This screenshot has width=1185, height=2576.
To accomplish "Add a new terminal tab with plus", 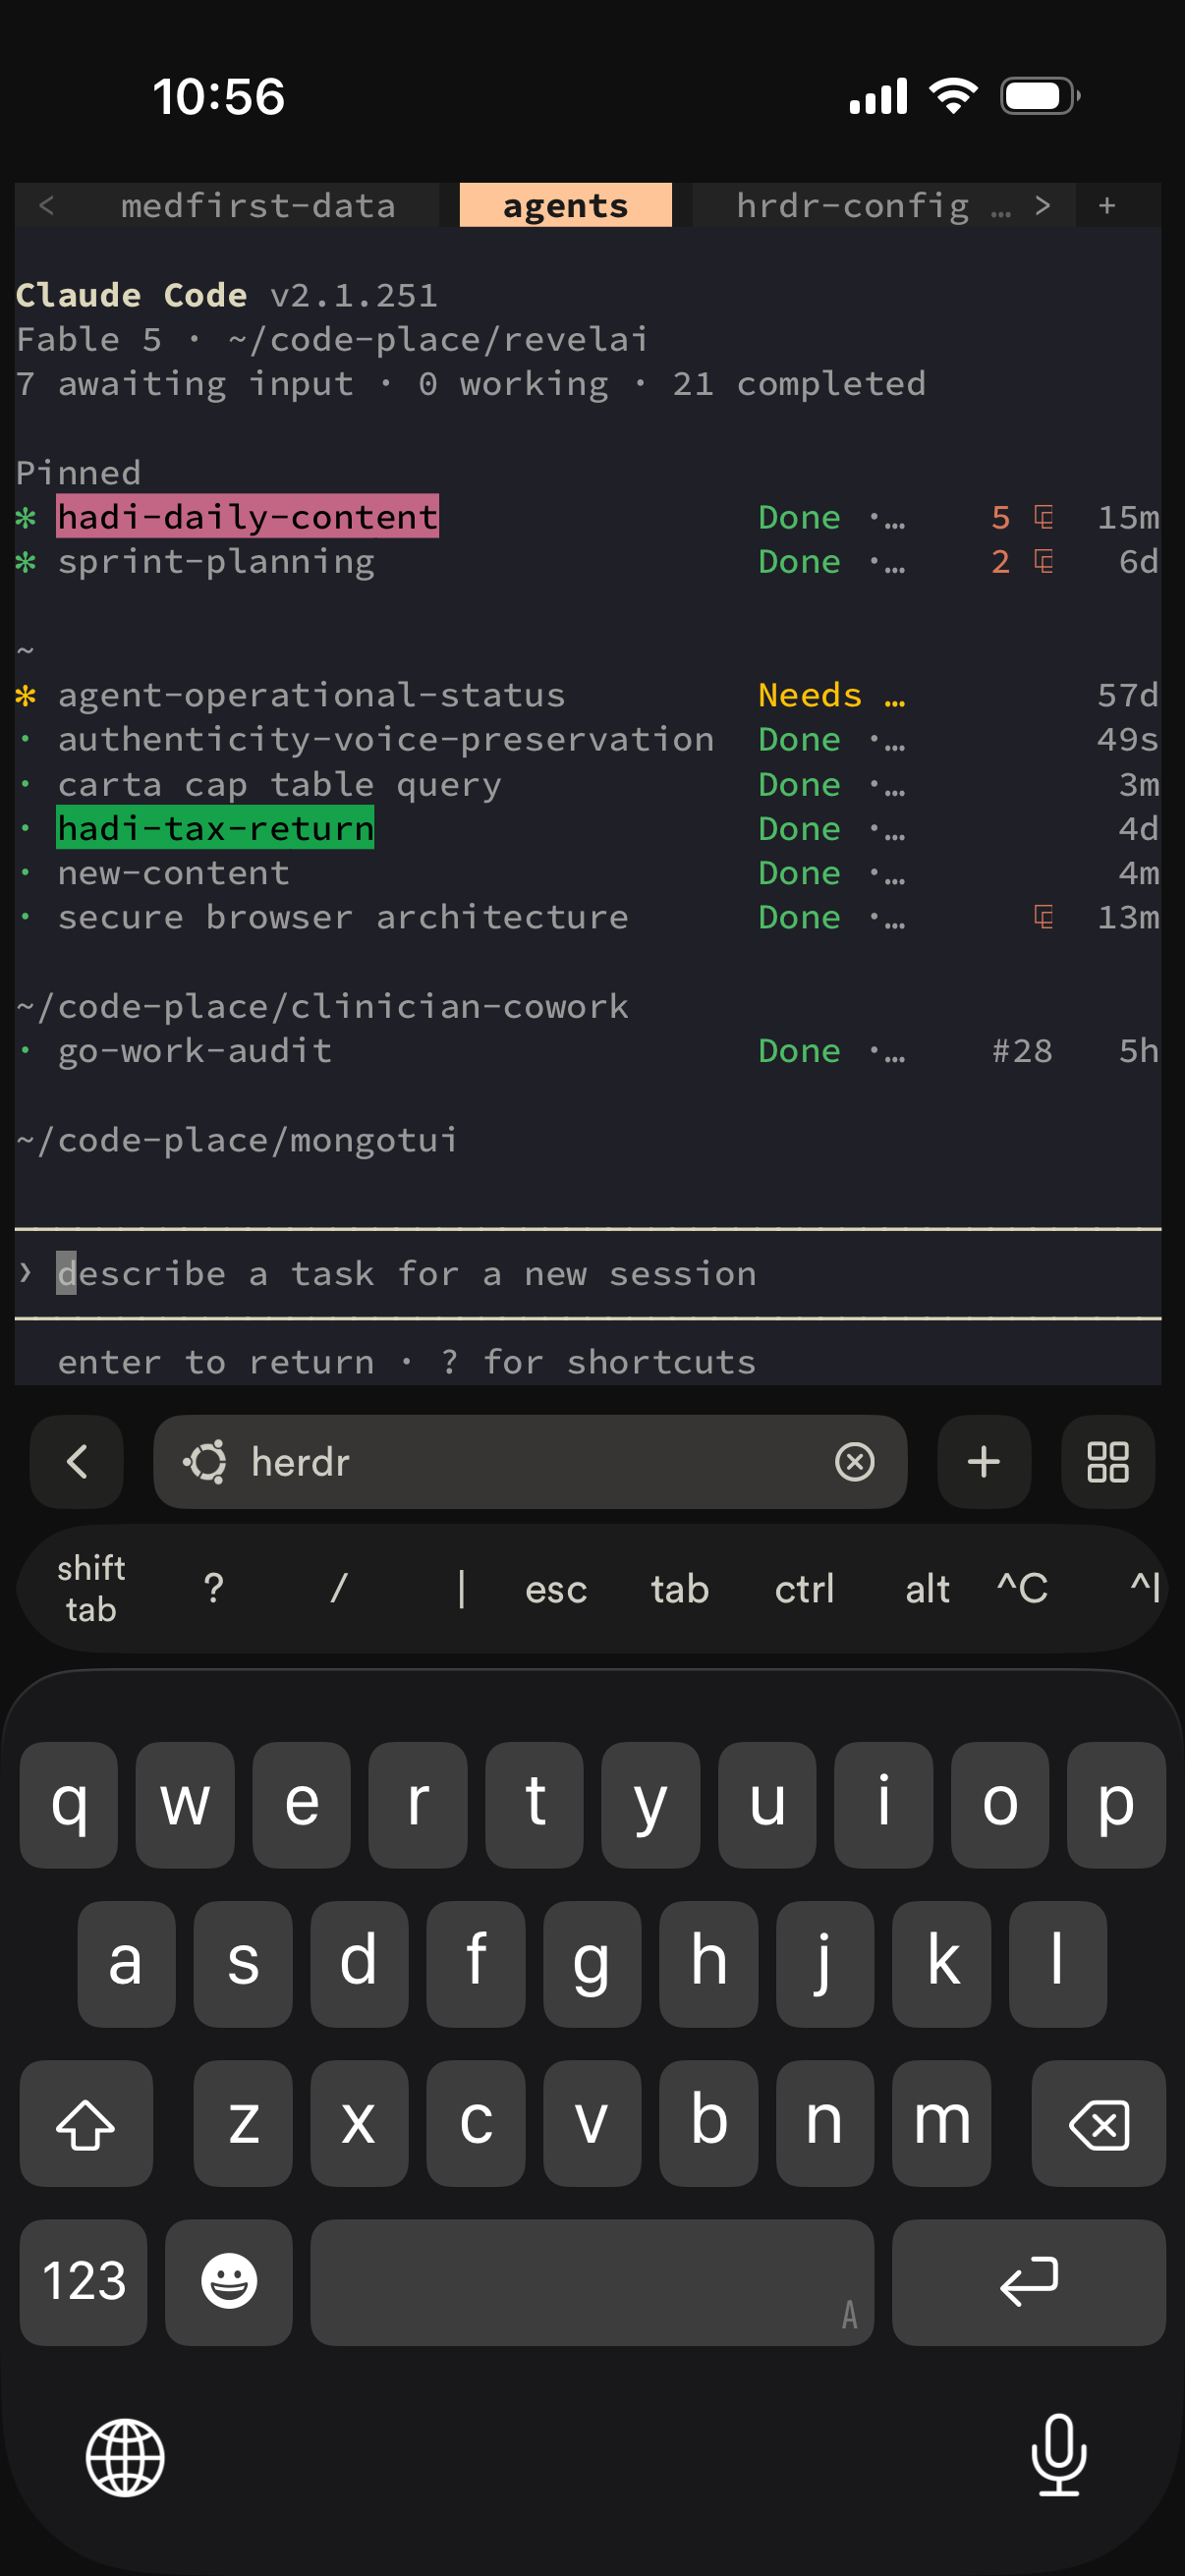I will pyautogui.click(x=1107, y=205).
